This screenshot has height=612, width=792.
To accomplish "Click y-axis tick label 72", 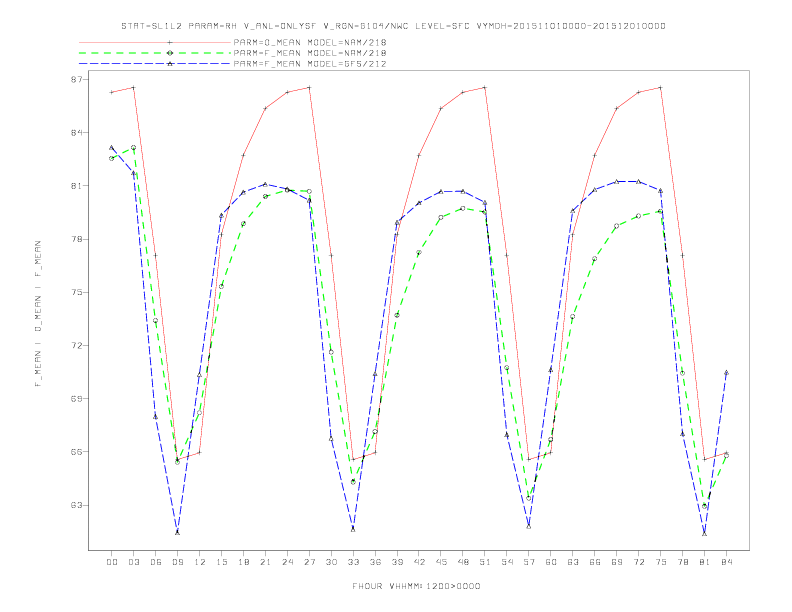I will point(78,345).
